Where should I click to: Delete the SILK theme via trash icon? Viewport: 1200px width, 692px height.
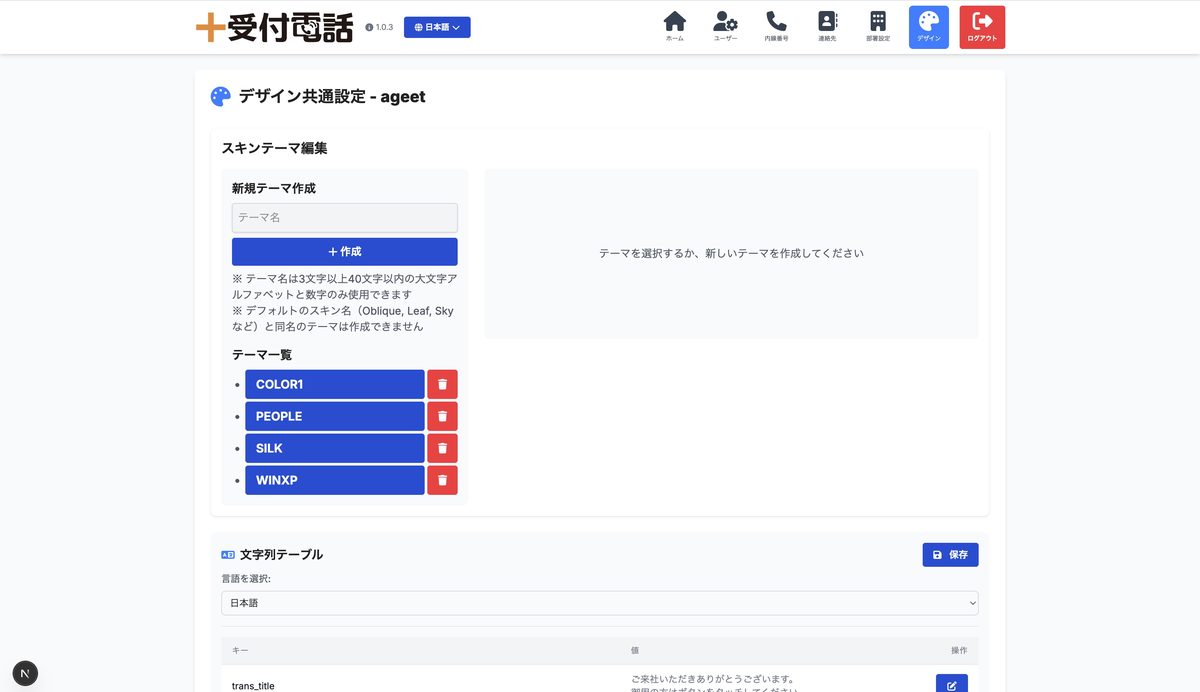click(x=442, y=448)
